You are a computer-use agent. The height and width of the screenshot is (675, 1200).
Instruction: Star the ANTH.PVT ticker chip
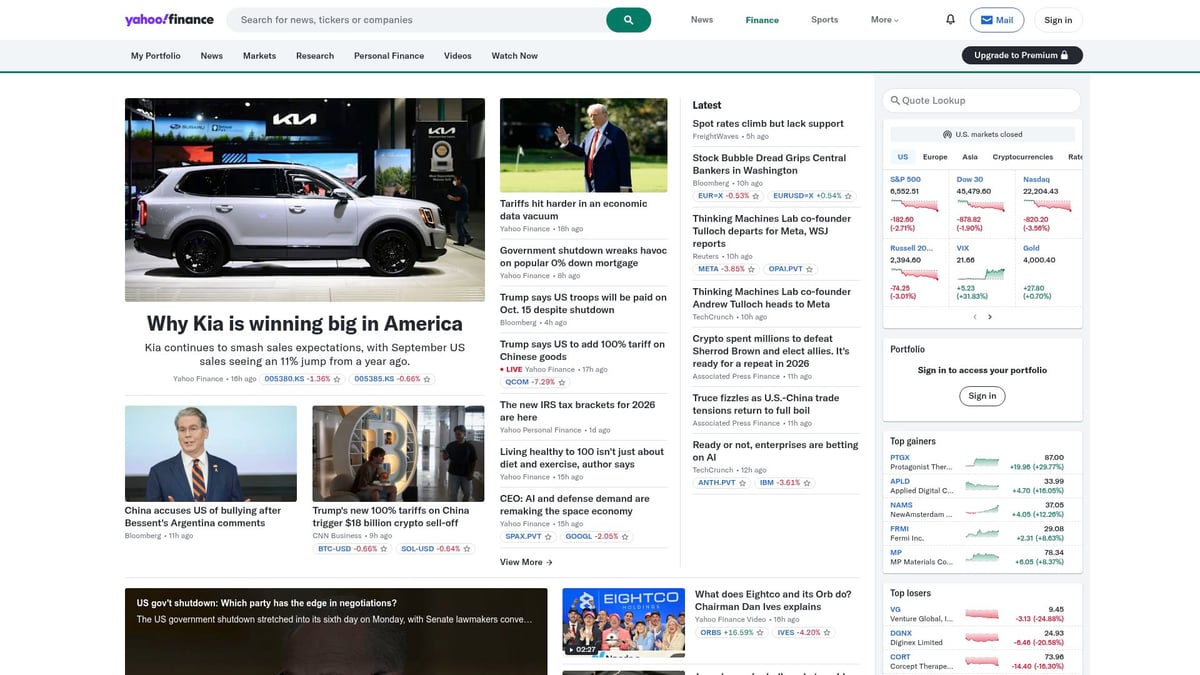click(x=743, y=483)
